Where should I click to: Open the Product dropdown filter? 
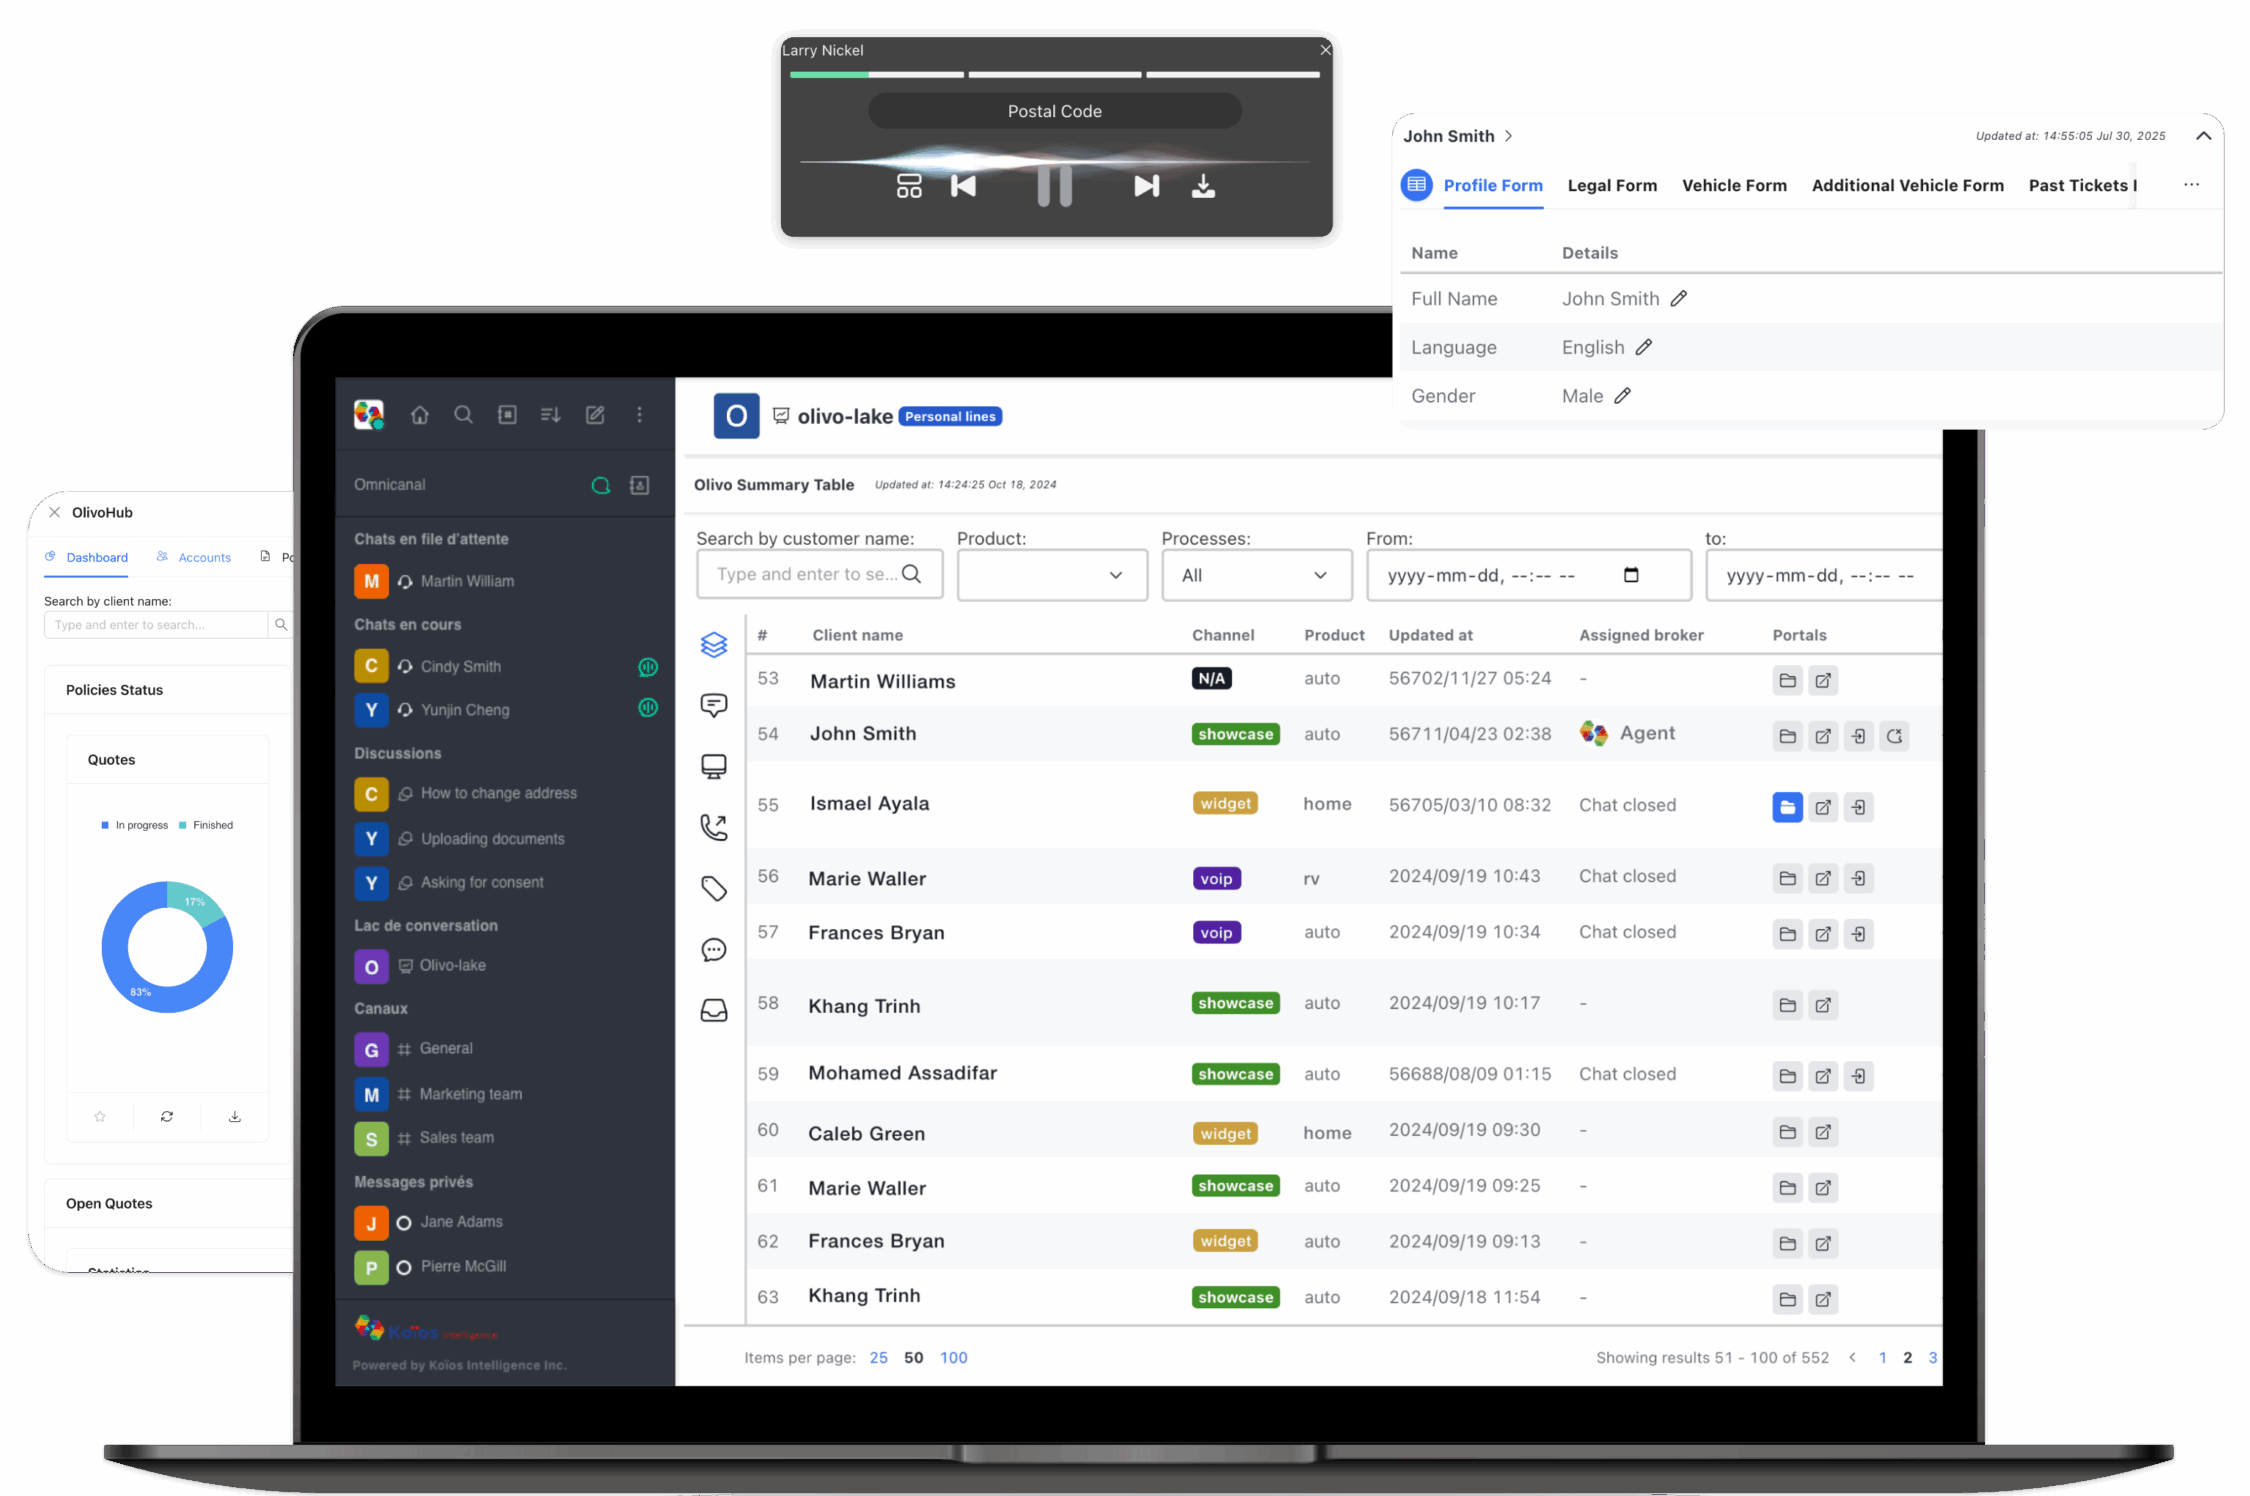[1051, 575]
